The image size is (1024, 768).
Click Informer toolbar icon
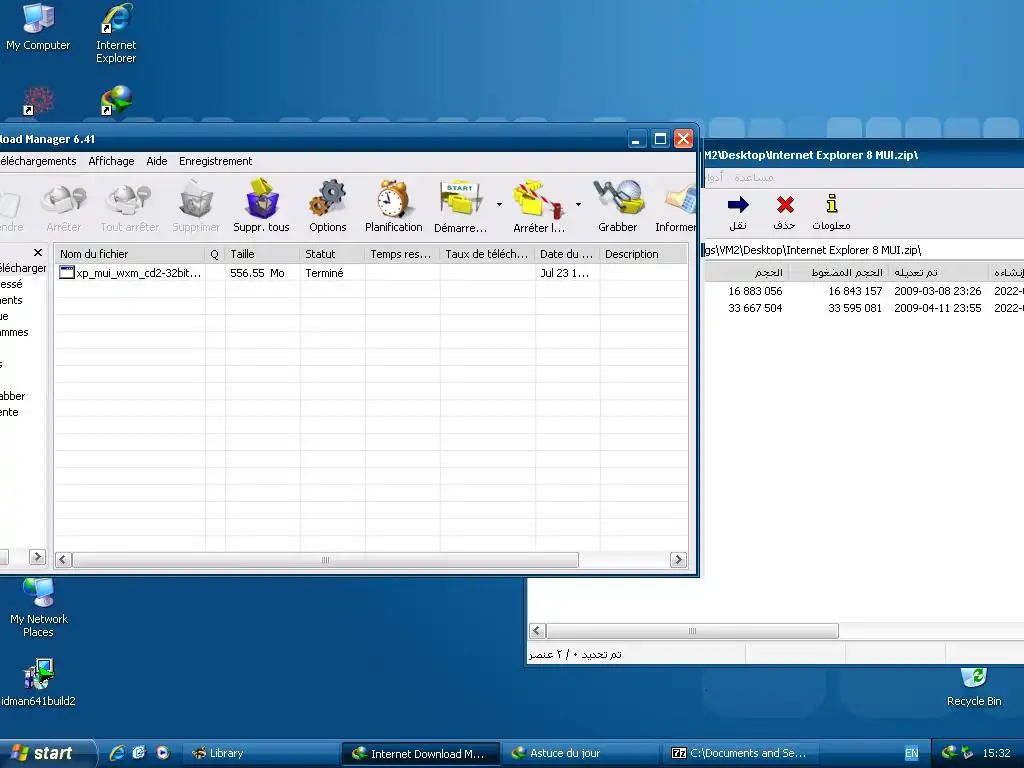click(x=676, y=208)
